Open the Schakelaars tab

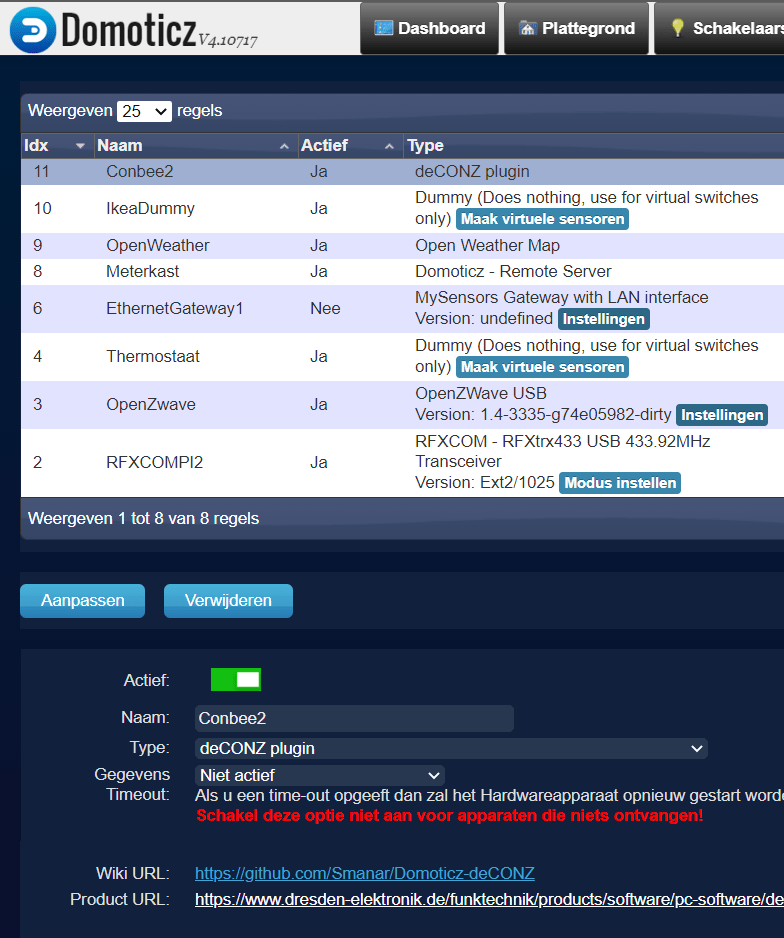(719, 28)
